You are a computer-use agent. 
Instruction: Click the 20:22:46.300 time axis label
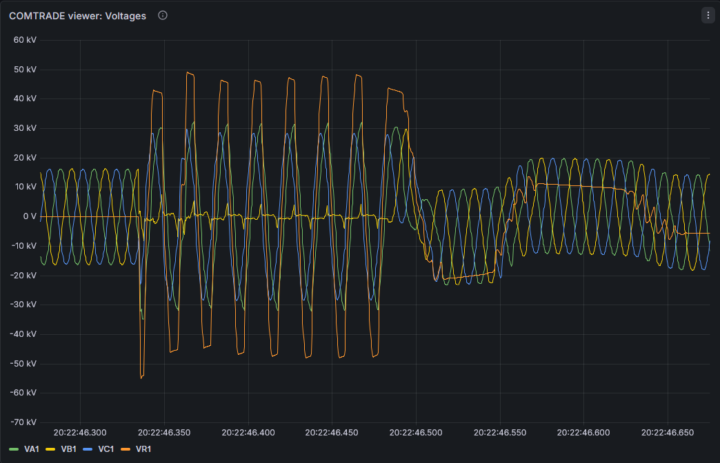(80, 432)
